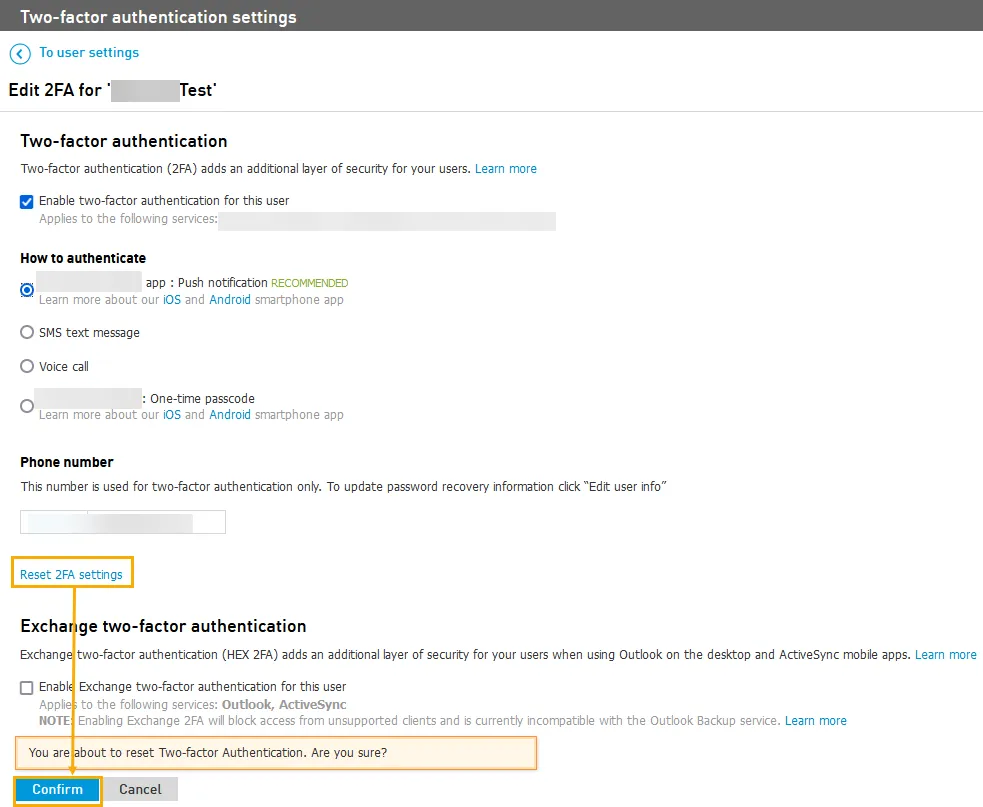Open iOS link under Push notification option
Image resolution: width=983 pixels, height=807 pixels.
click(x=172, y=300)
